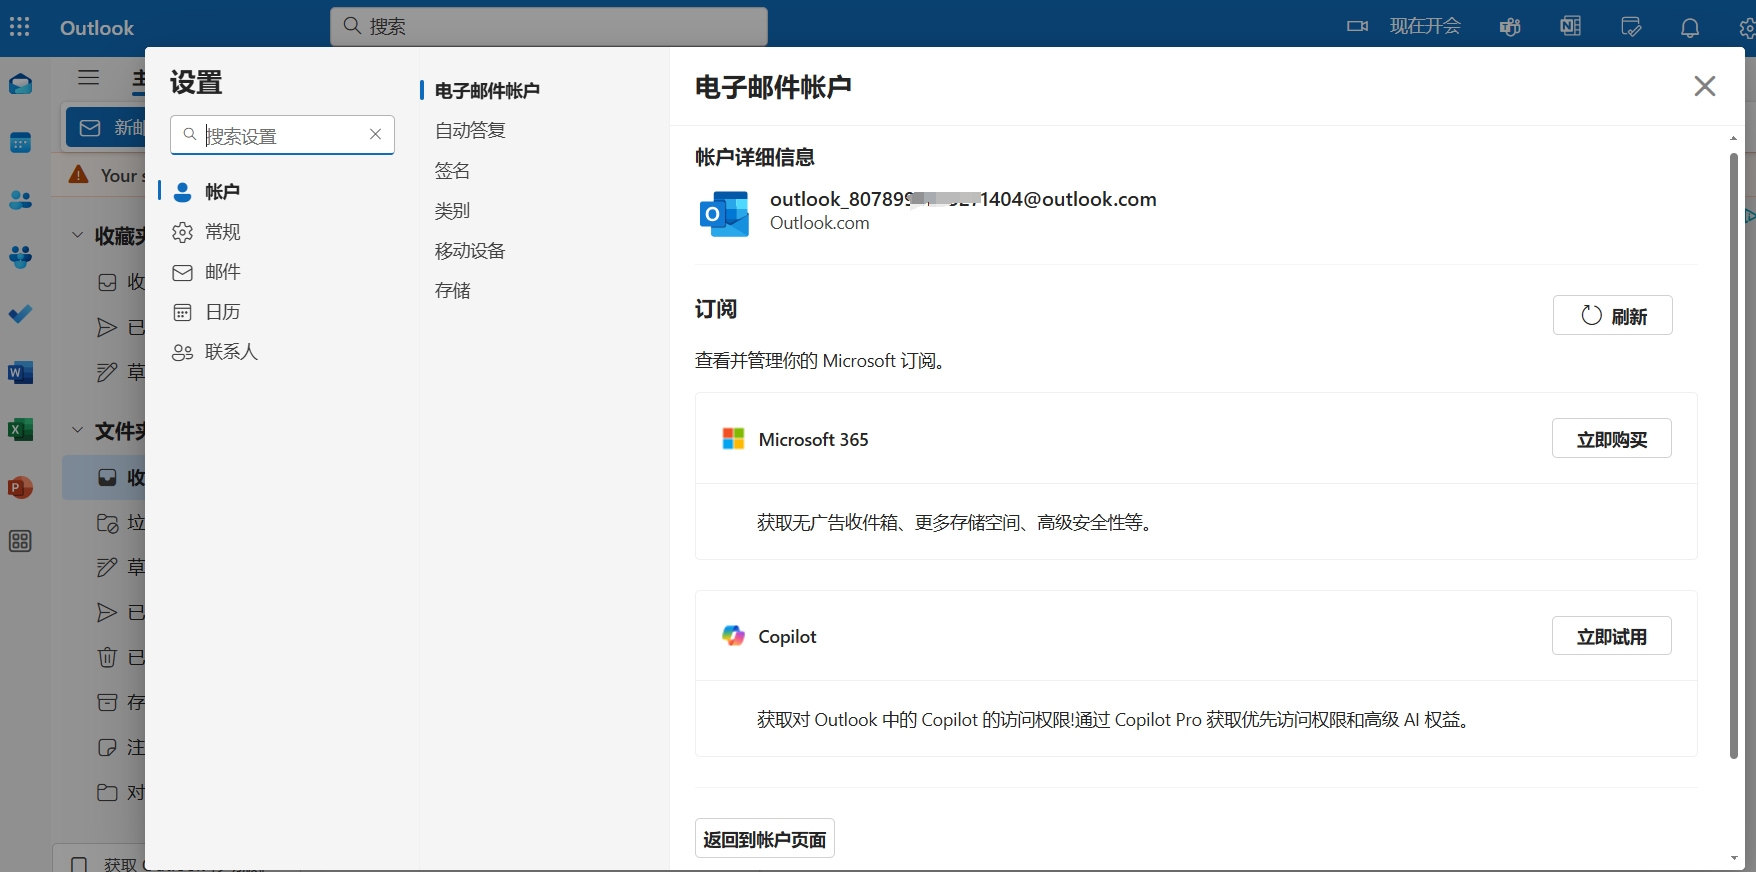
Task: Select the People settings category
Action: click(x=231, y=352)
